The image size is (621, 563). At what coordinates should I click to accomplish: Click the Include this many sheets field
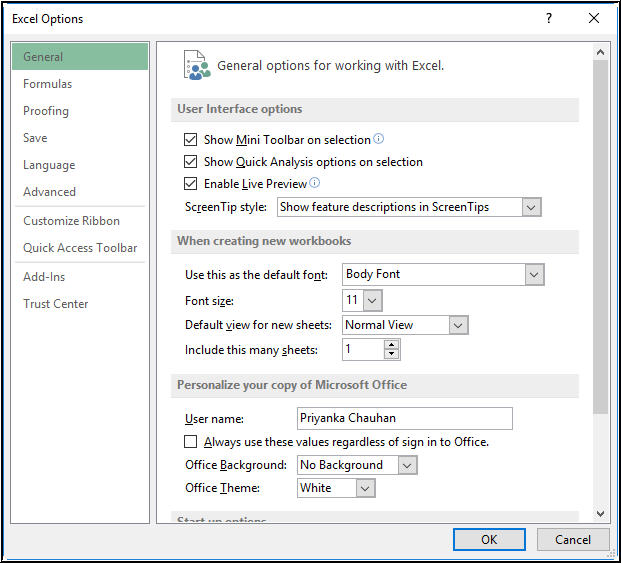[363, 350]
